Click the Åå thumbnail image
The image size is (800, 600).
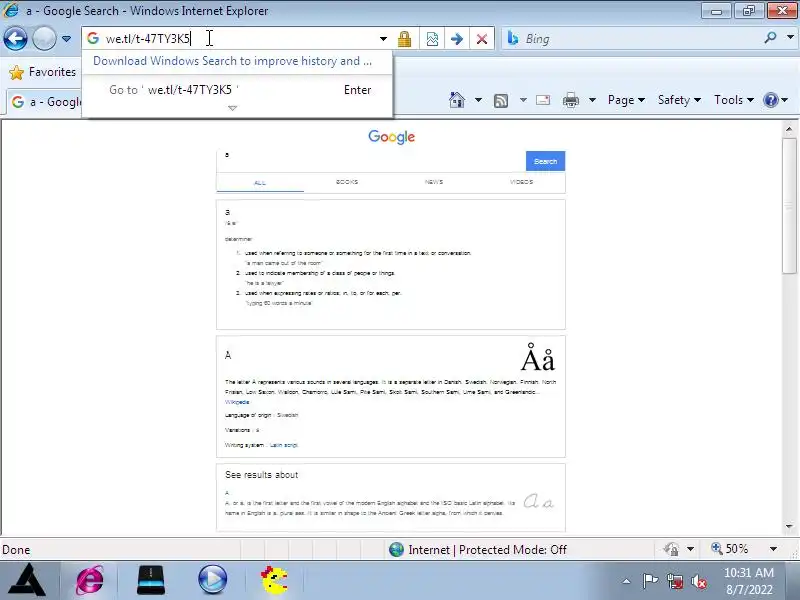pyautogui.click(x=538, y=358)
